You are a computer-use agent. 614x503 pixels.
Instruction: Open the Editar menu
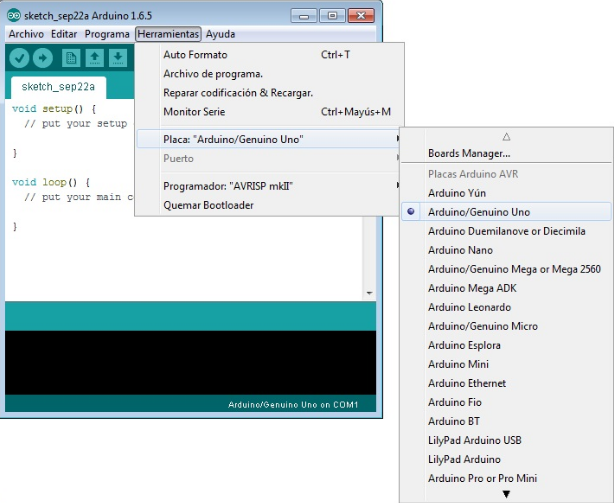64,34
